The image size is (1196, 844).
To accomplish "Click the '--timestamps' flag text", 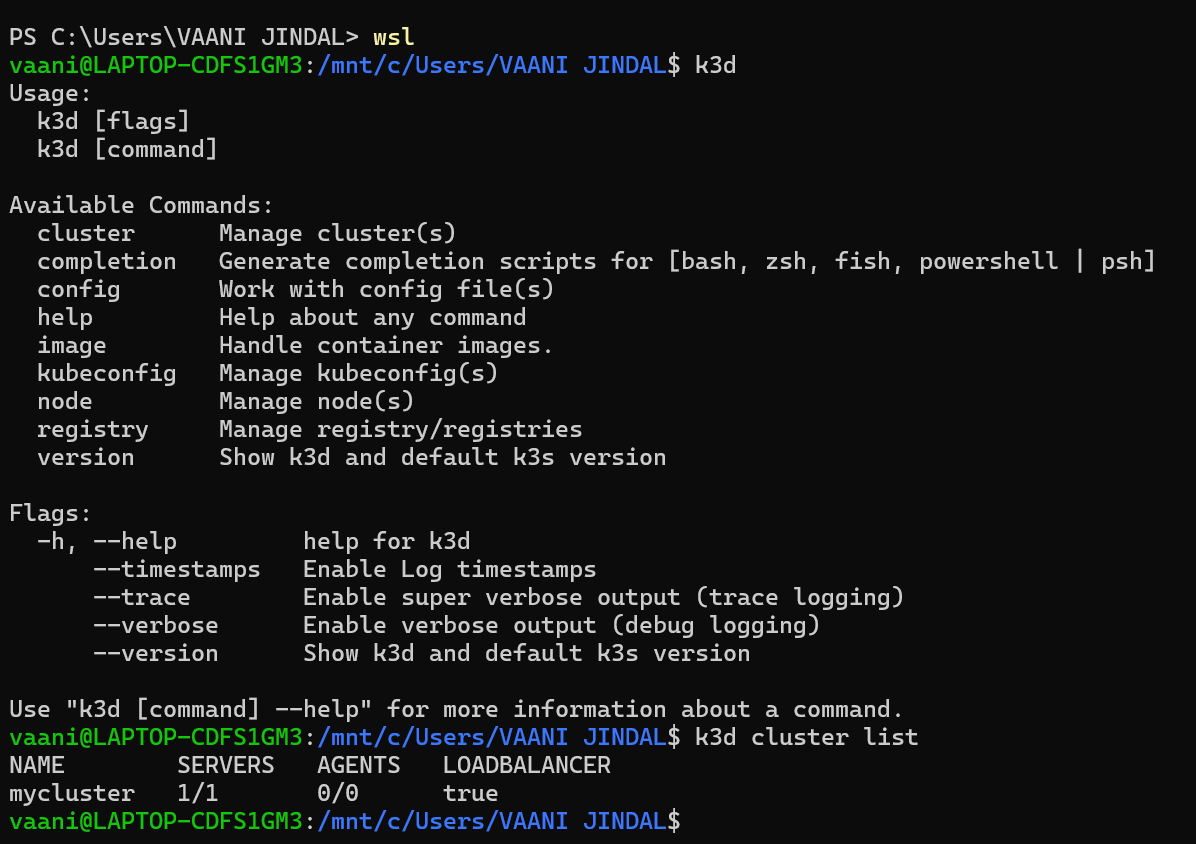I will (x=176, y=569).
